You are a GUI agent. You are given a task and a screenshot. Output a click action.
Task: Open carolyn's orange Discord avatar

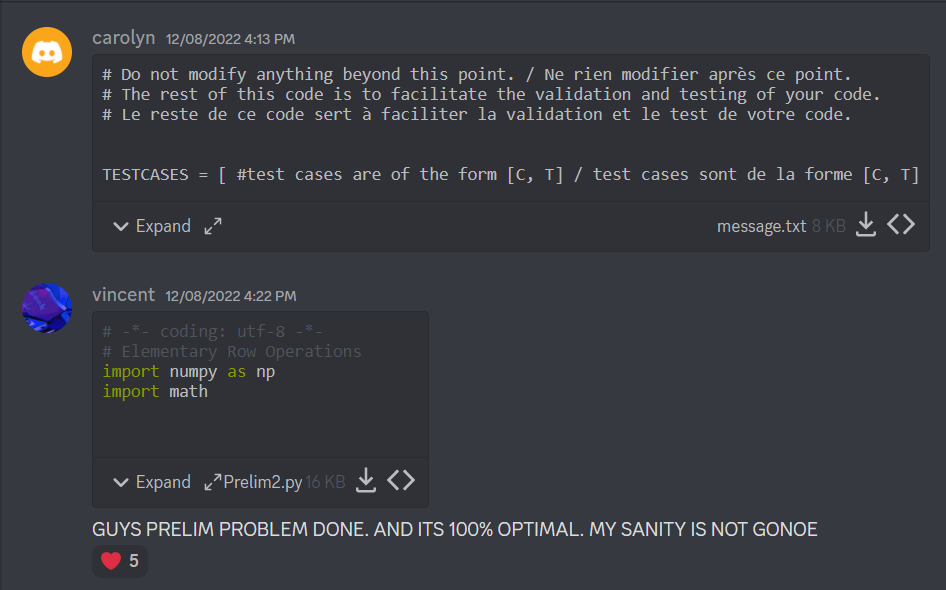point(47,52)
